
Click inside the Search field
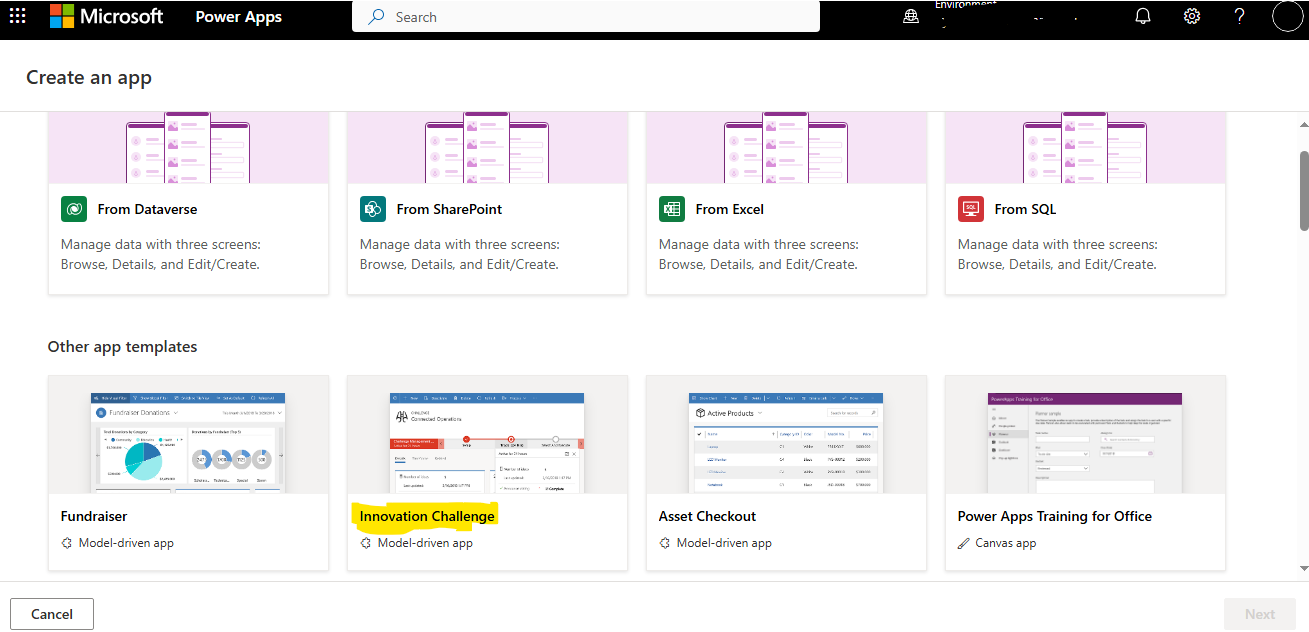tap(585, 16)
